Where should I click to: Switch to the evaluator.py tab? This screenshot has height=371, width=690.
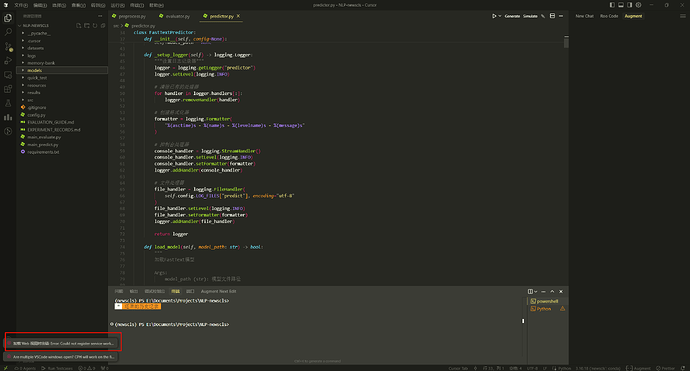coord(175,16)
